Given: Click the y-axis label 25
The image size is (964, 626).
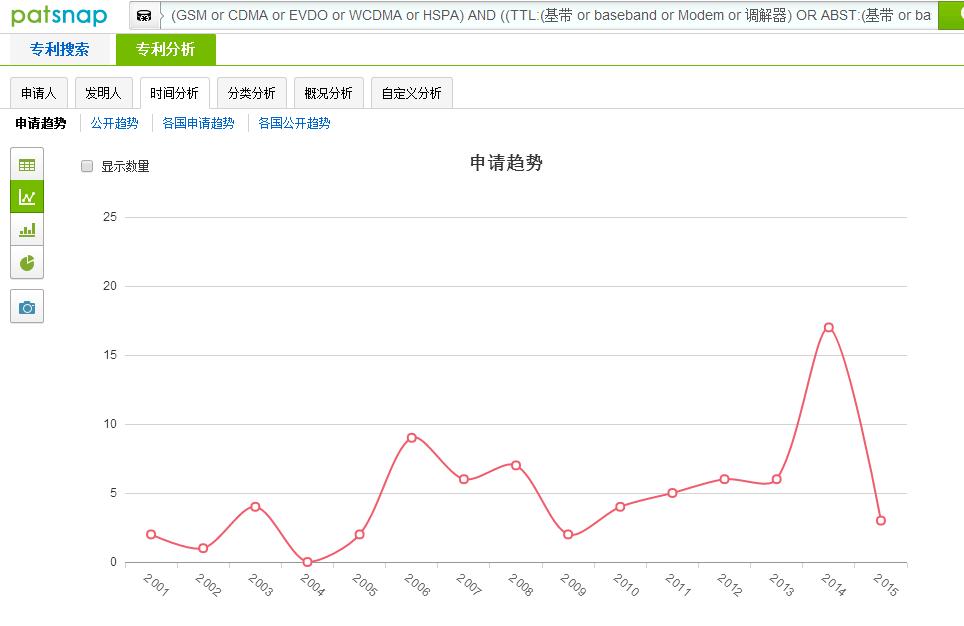Looking at the screenshot, I should tap(110, 216).
